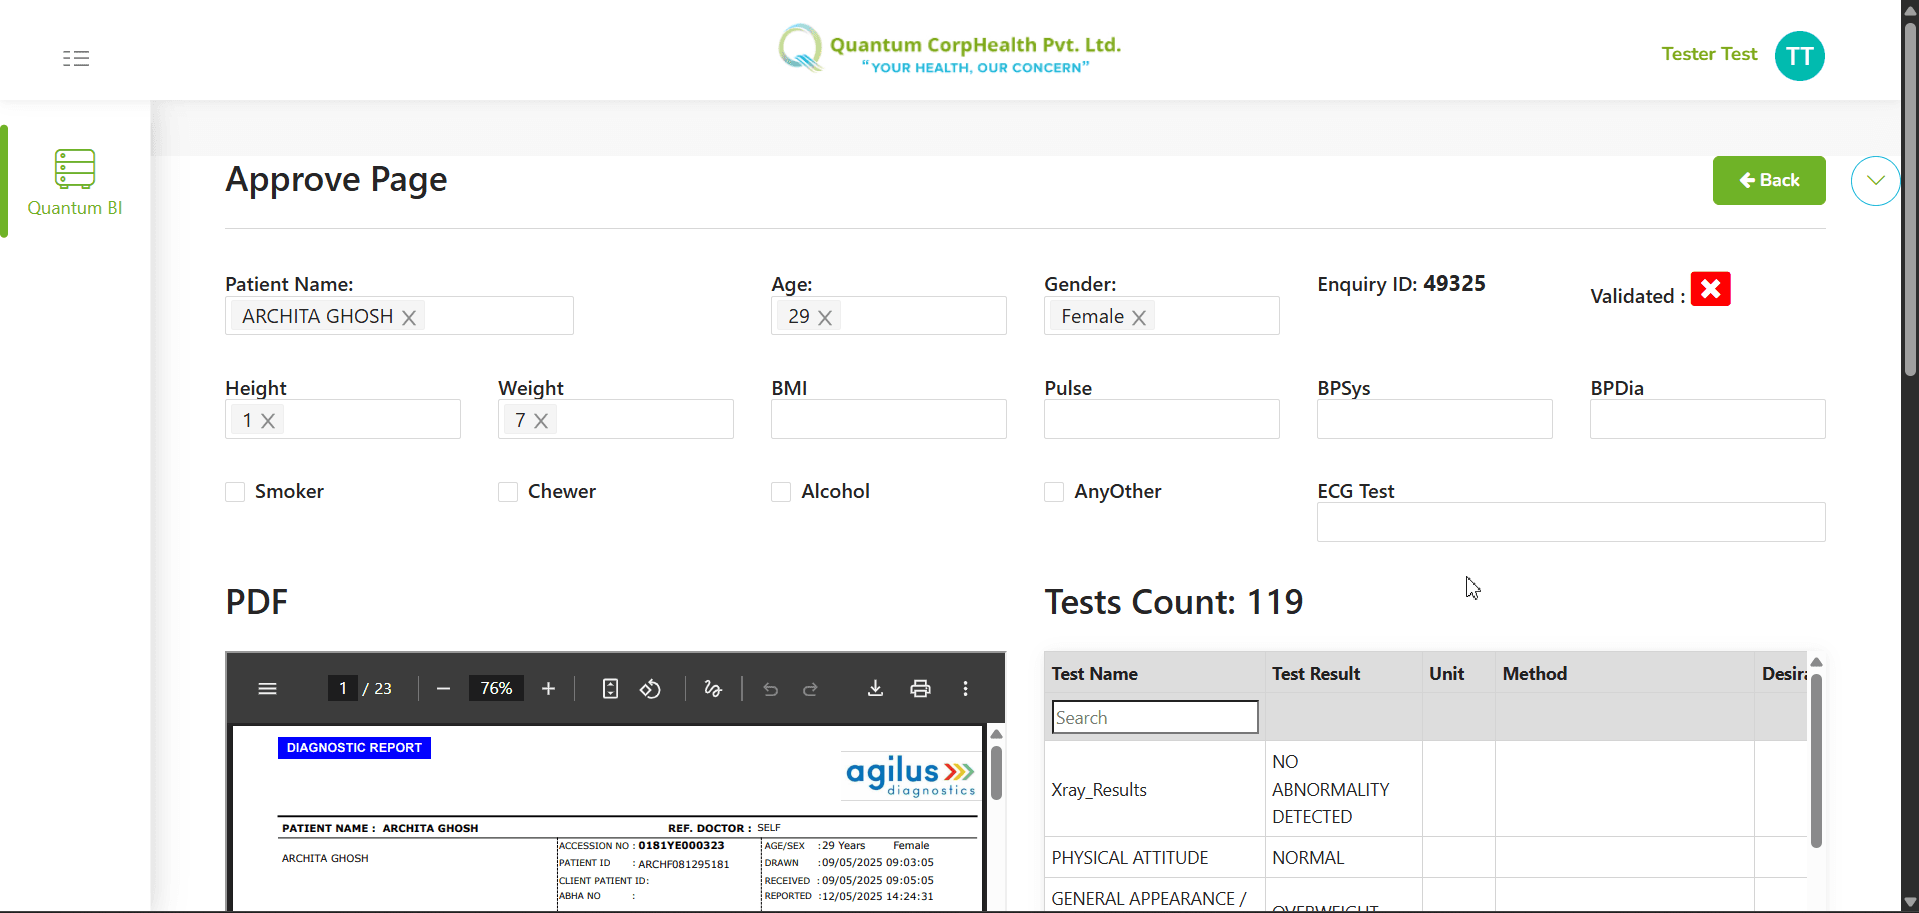The height and width of the screenshot is (913, 1919).
Task: Click the PDF zoom out minus icon
Action: click(443, 688)
